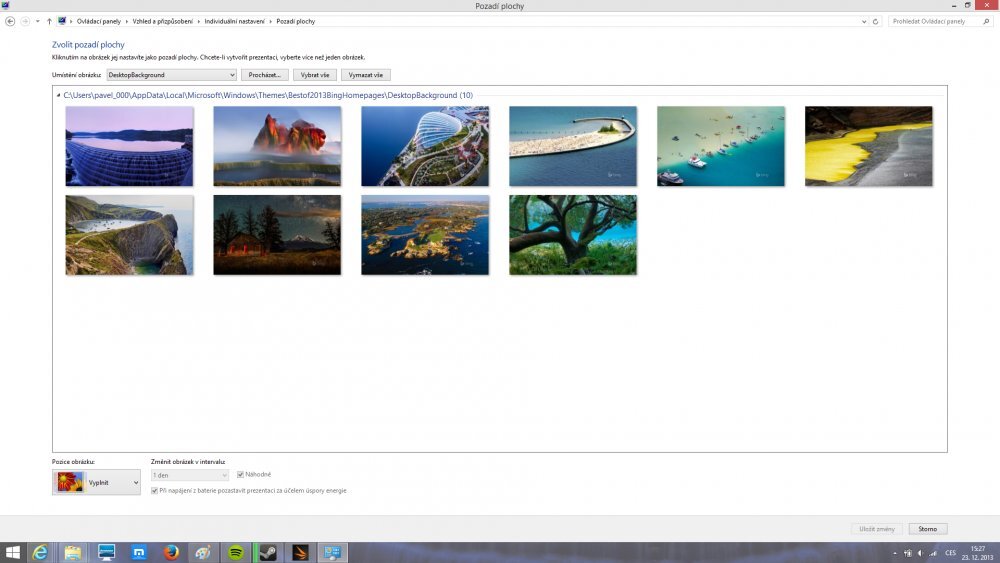
Task: Open the orange-lines app in taskbar
Action: click(x=300, y=552)
